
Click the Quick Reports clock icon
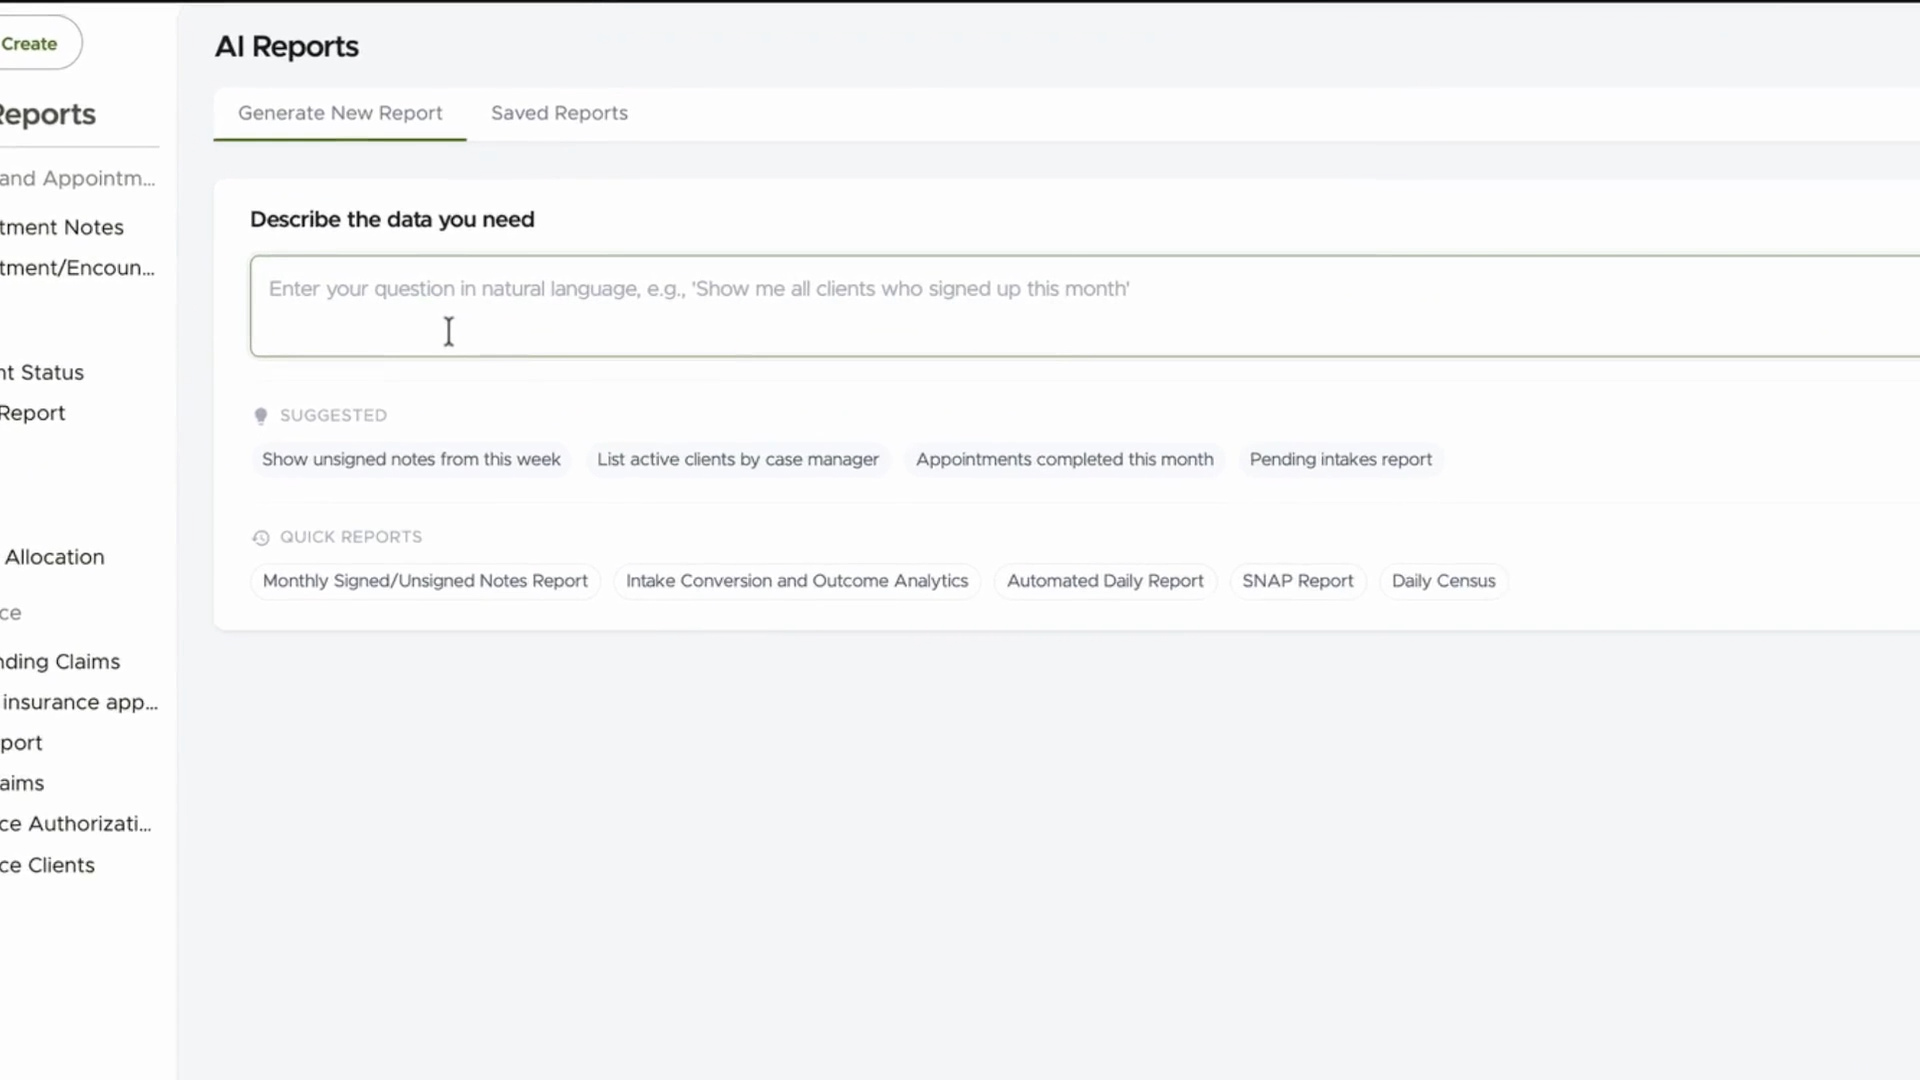[x=261, y=538]
